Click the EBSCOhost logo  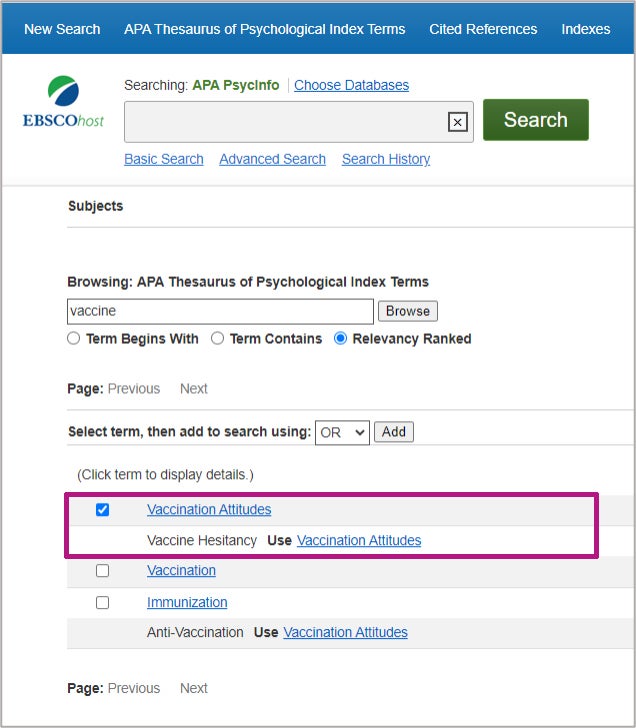pos(63,102)
